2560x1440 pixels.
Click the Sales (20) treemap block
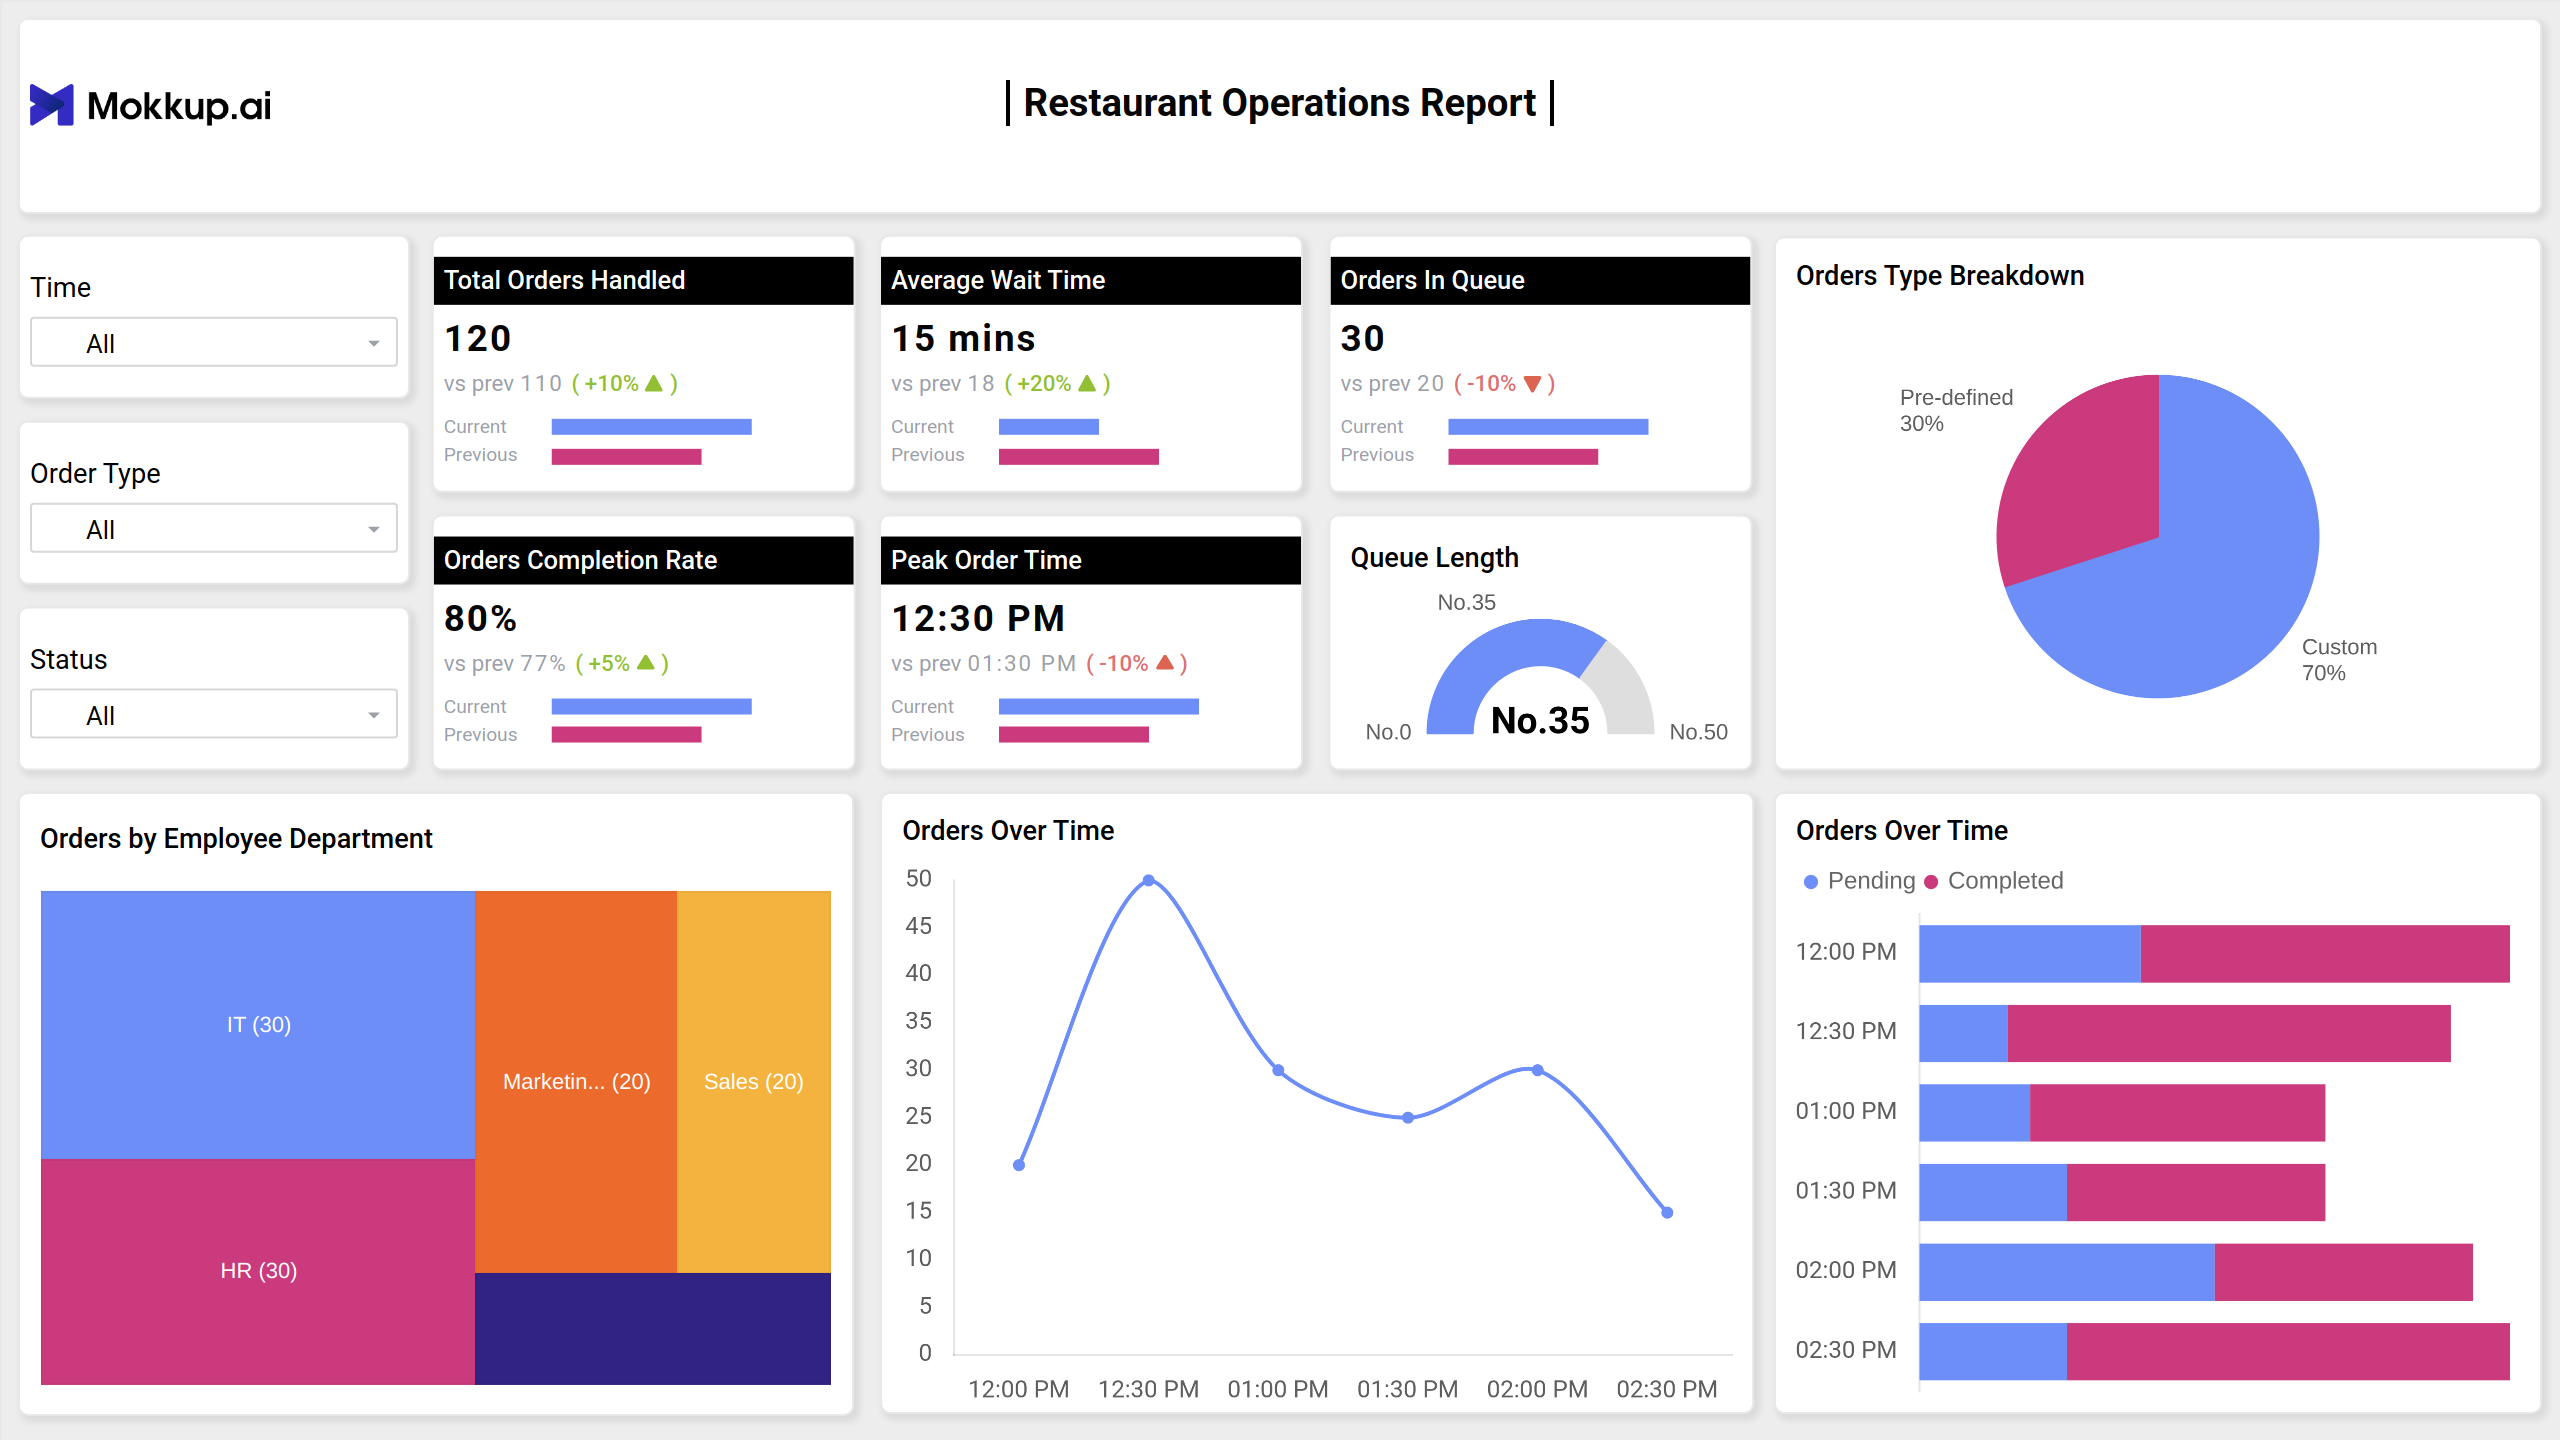click(x=754, y=1081)
